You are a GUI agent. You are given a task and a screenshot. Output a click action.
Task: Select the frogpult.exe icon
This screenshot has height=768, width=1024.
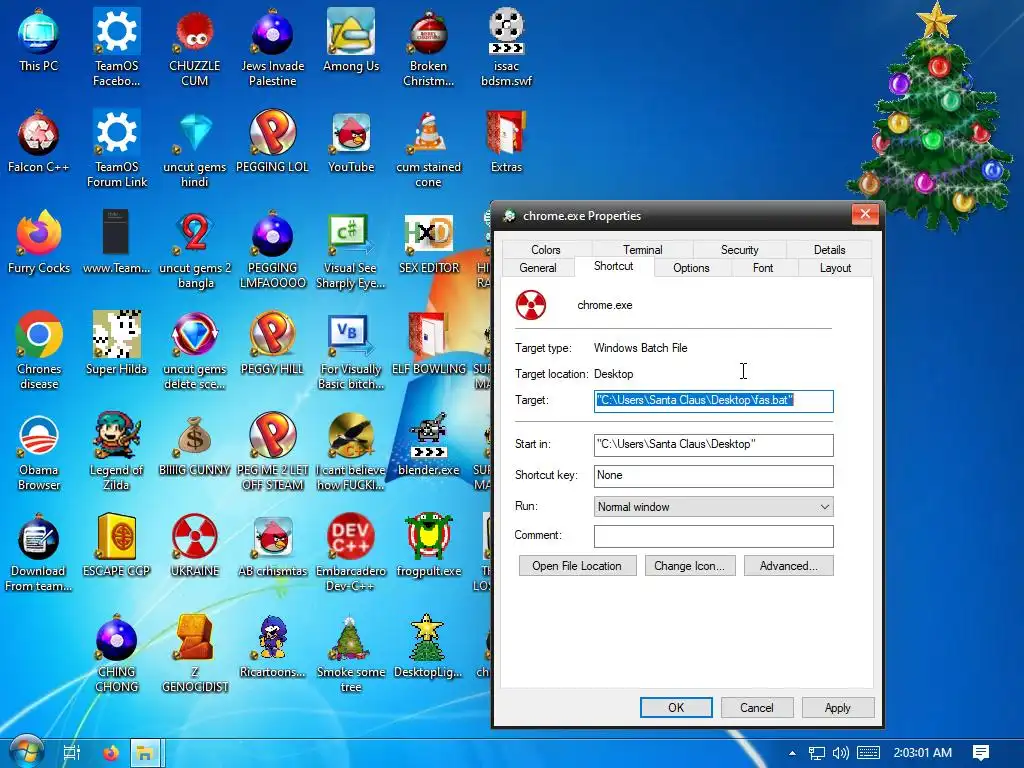[x=428, y=545]
